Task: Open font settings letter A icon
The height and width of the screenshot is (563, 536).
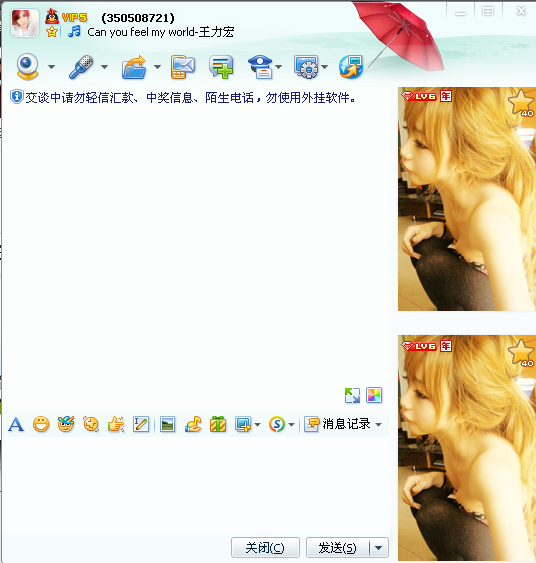Action: click(16, 424)
